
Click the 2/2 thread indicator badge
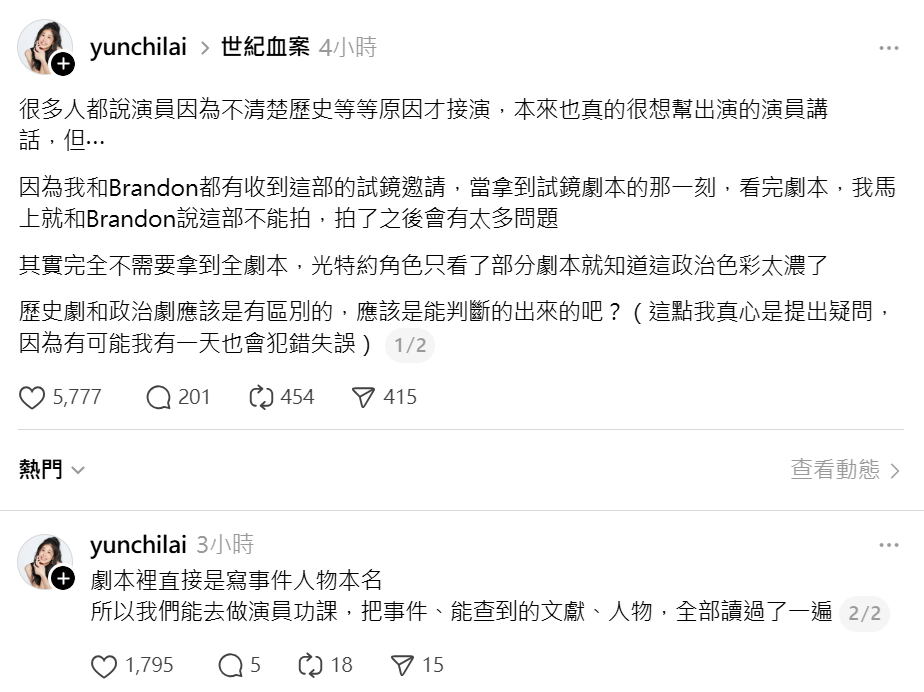click(864, 613)
